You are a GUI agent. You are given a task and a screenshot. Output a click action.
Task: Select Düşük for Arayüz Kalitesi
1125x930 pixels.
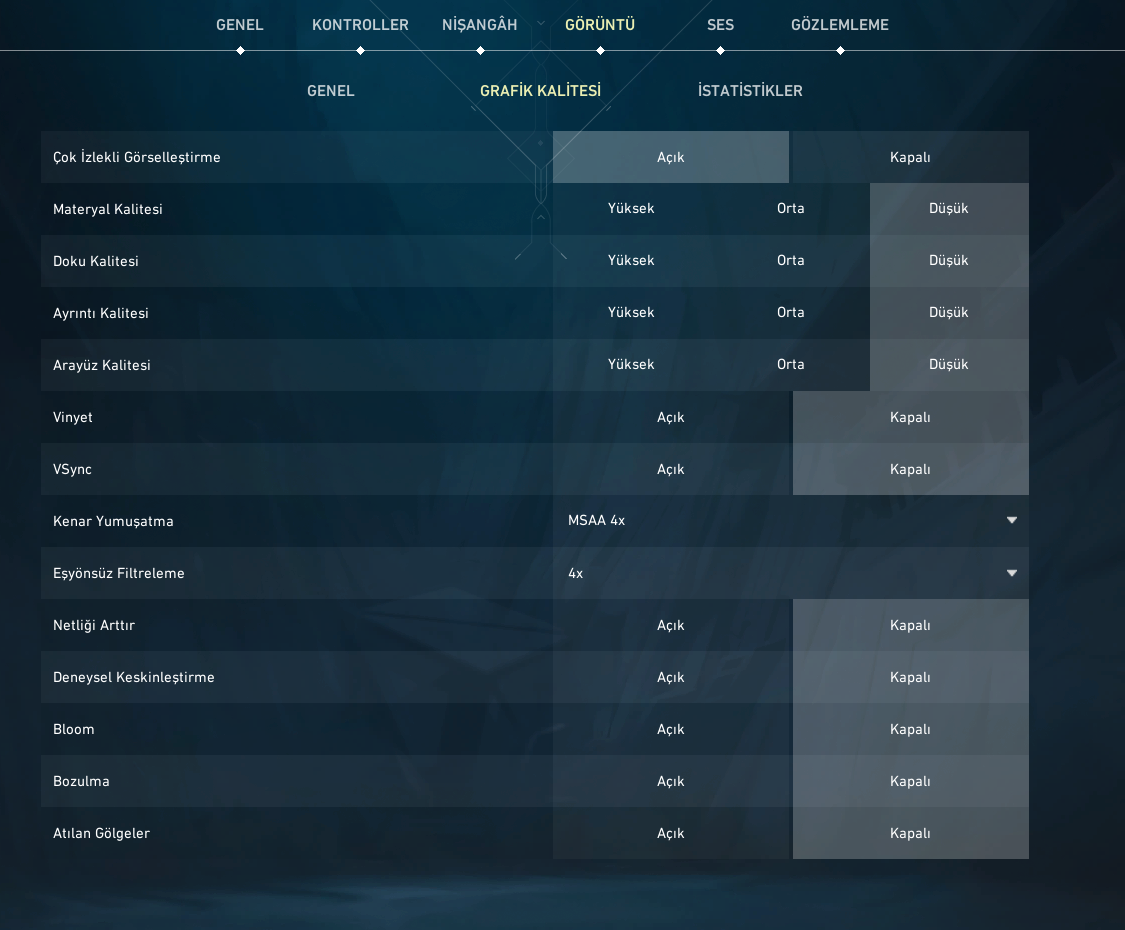949,365
